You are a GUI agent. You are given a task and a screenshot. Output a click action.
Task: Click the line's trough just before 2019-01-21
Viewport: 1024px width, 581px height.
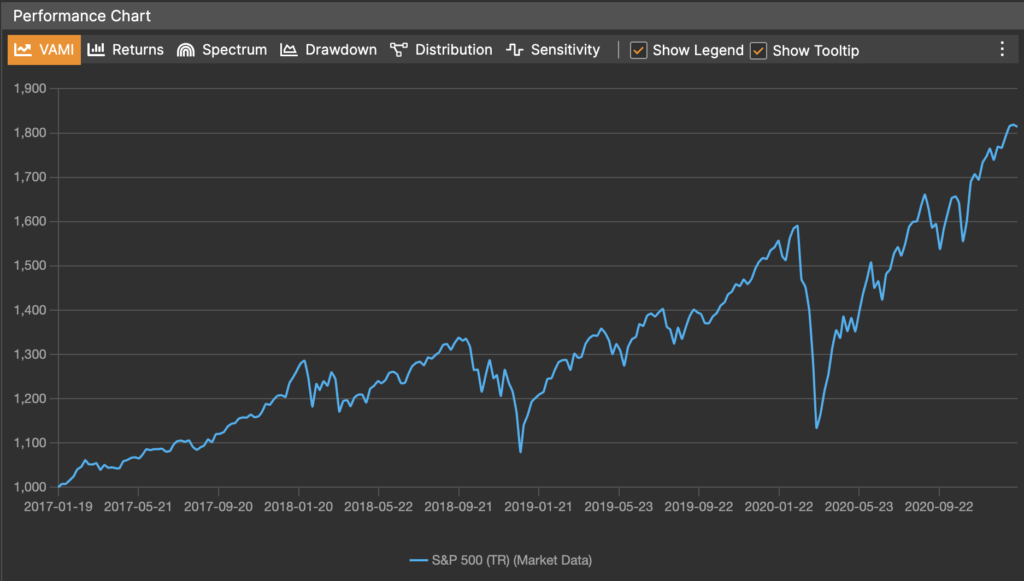(x=521, y=452)
